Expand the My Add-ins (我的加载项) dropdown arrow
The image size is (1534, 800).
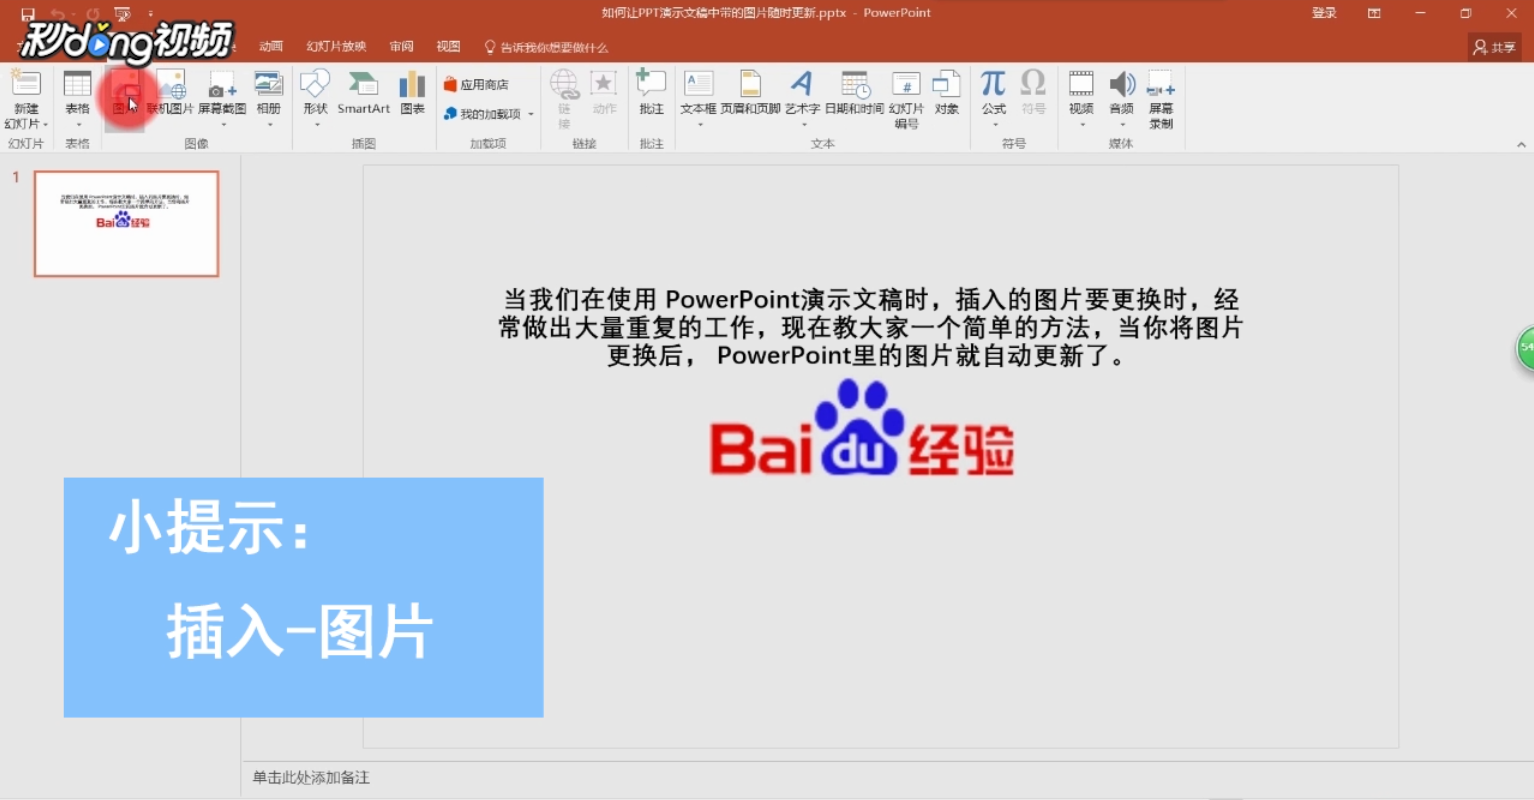pos(531,114)
